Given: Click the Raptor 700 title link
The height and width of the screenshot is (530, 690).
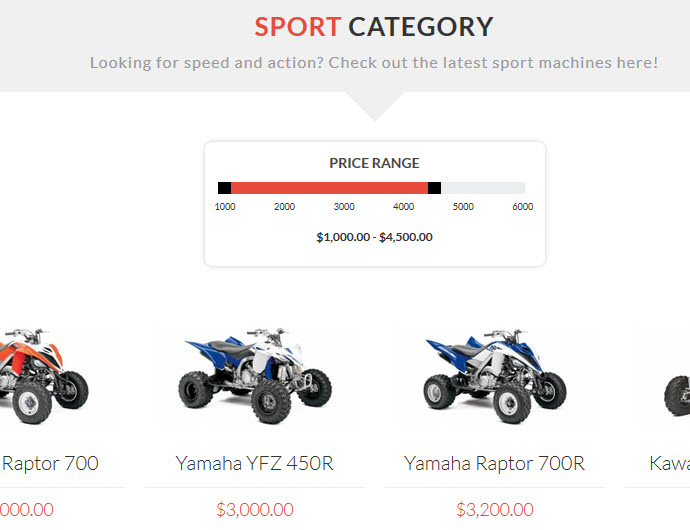Looking at the screenshot, I should coord(50,463).
